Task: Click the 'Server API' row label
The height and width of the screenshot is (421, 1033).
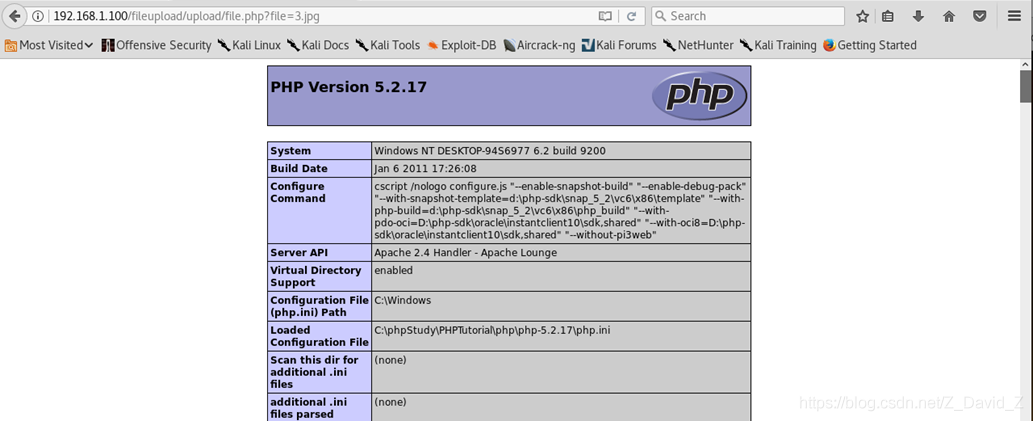Action: [x=298, y=252]
